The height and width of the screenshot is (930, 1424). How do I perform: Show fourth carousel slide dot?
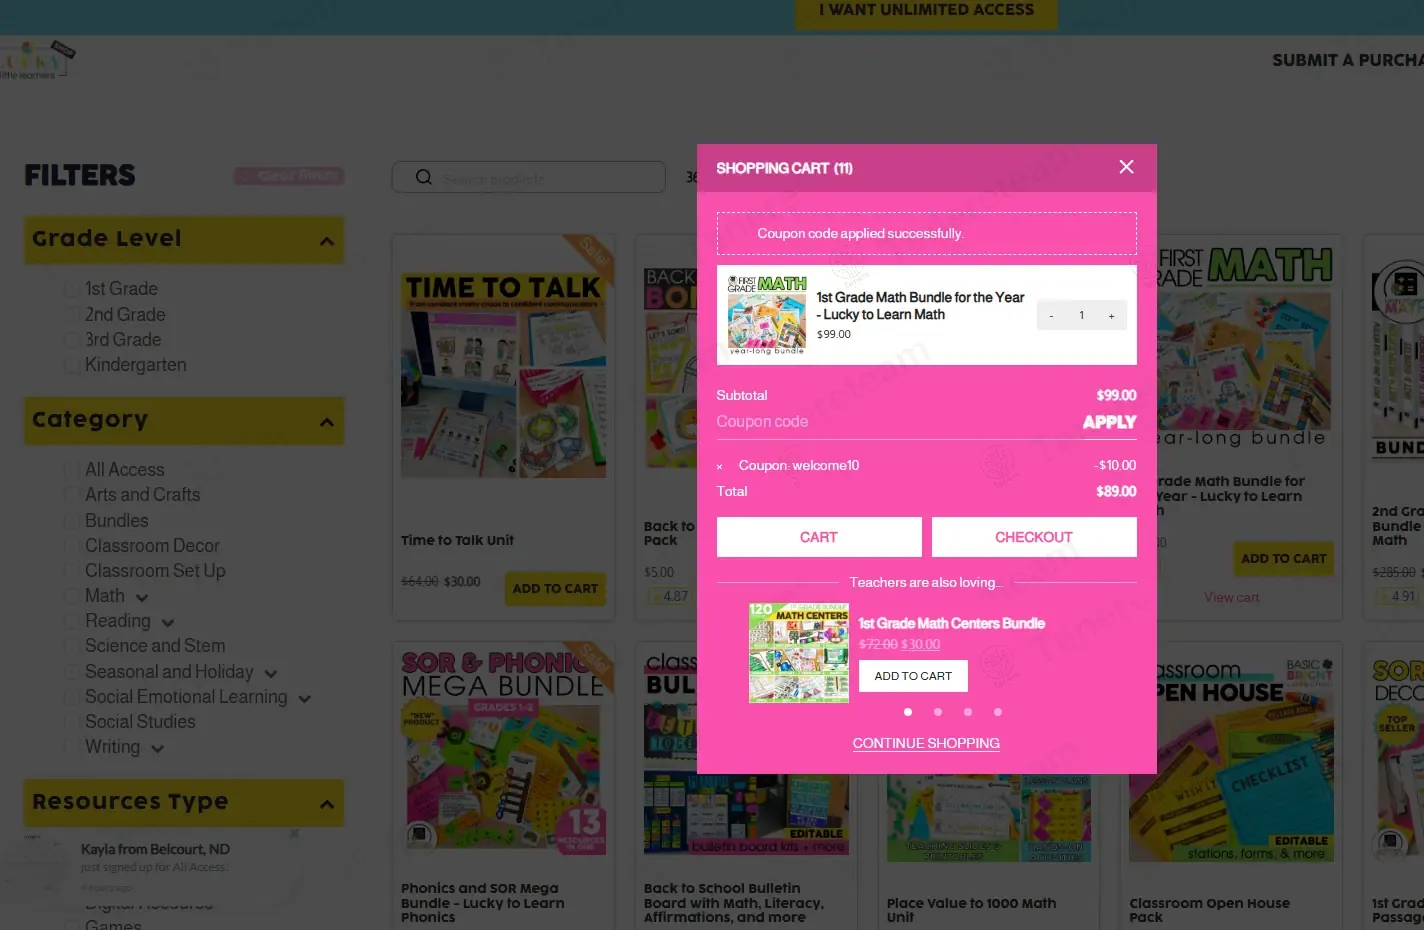pyautogui.click(x=998, y=712)
